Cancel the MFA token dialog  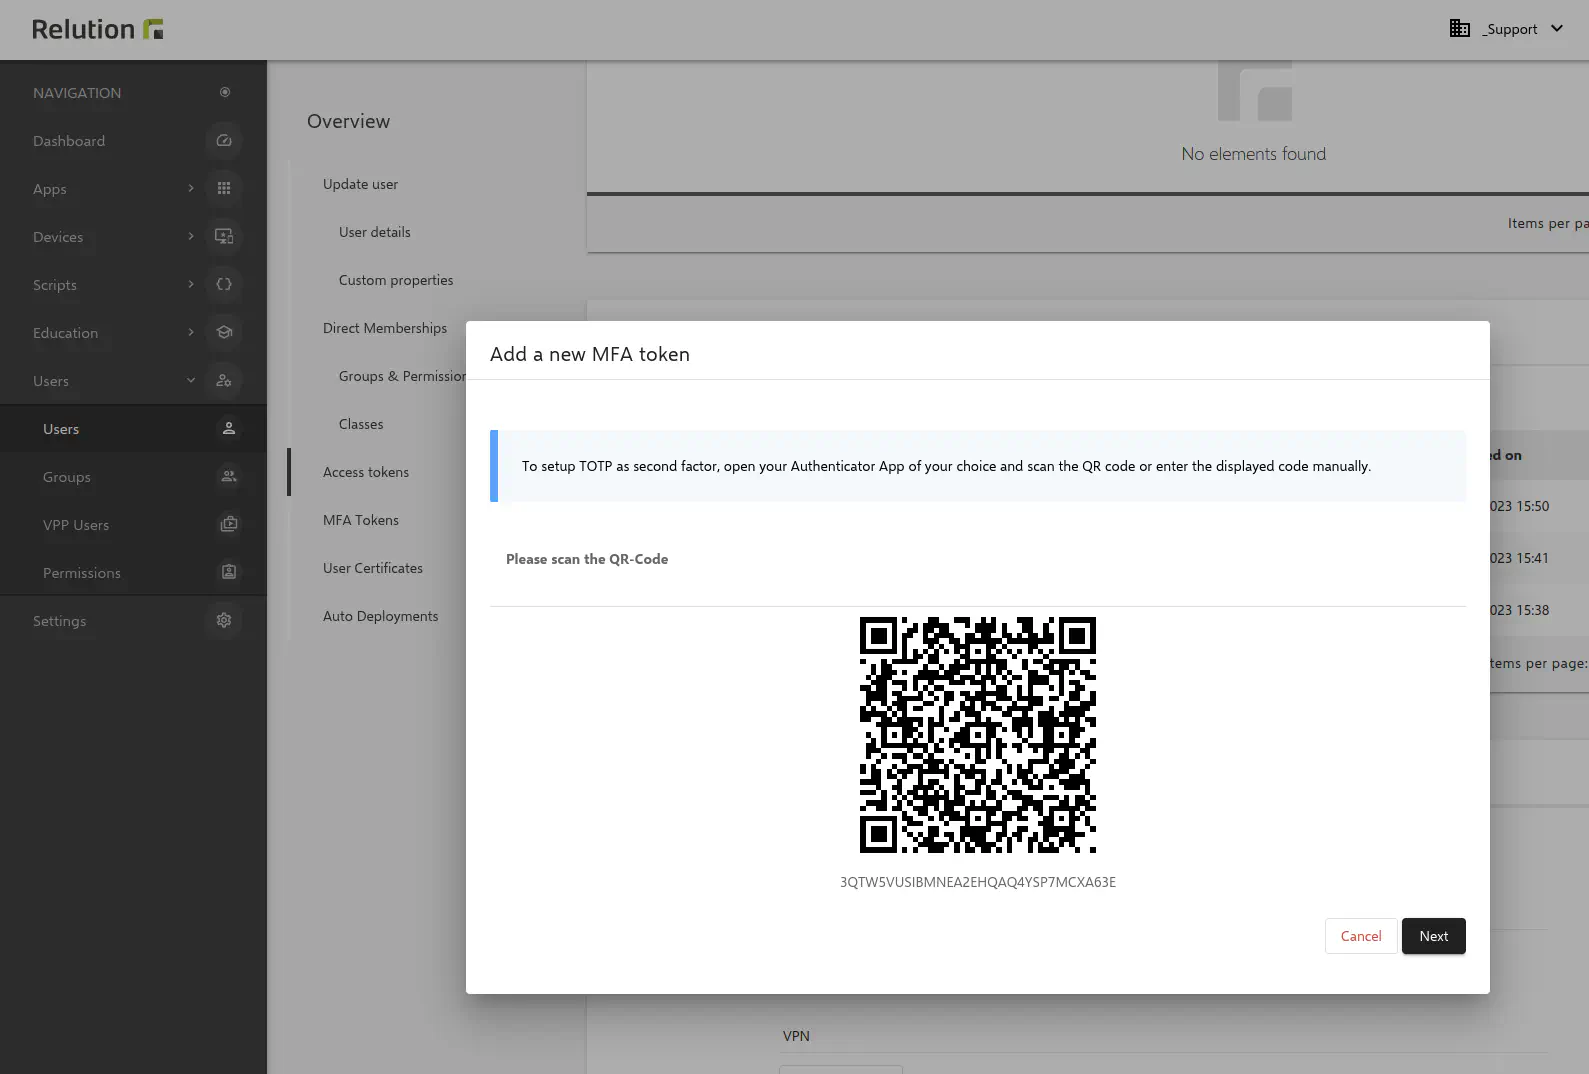1361,936
